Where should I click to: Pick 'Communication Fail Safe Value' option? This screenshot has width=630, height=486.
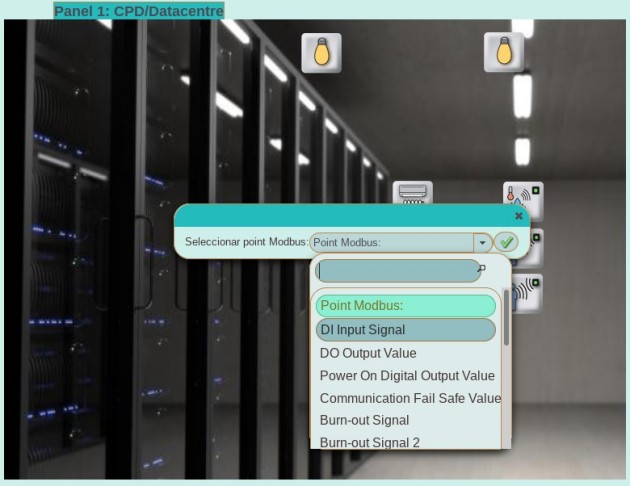[410, 398]
